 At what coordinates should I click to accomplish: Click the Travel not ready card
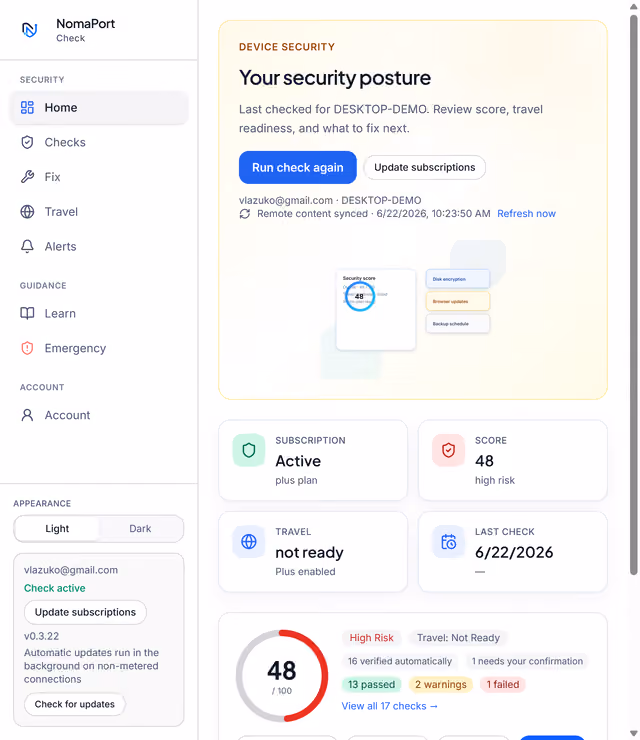coord(313,551)
